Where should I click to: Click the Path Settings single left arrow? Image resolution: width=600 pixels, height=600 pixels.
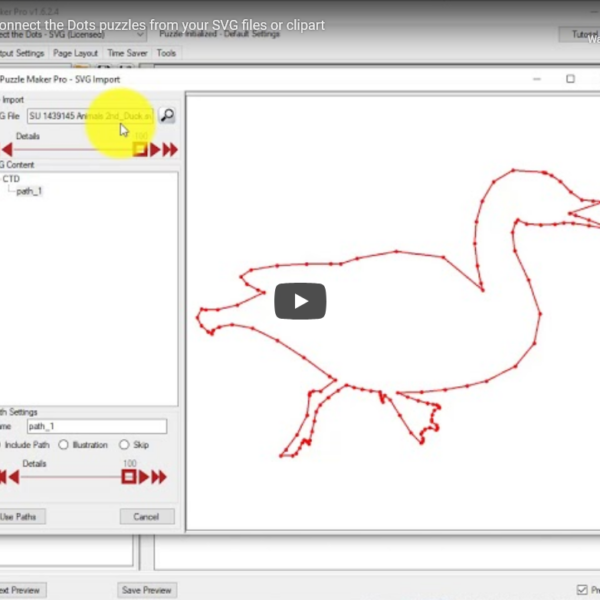point(12,477)
